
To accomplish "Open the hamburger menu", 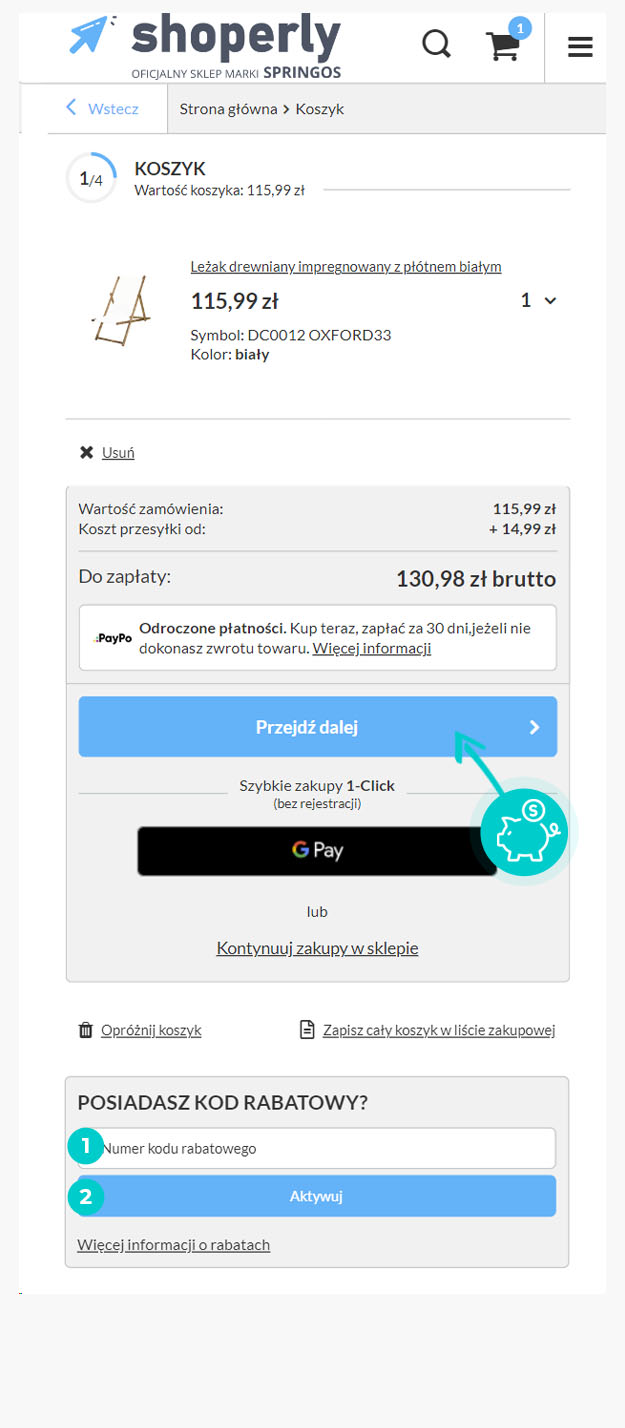I will 580,46.
